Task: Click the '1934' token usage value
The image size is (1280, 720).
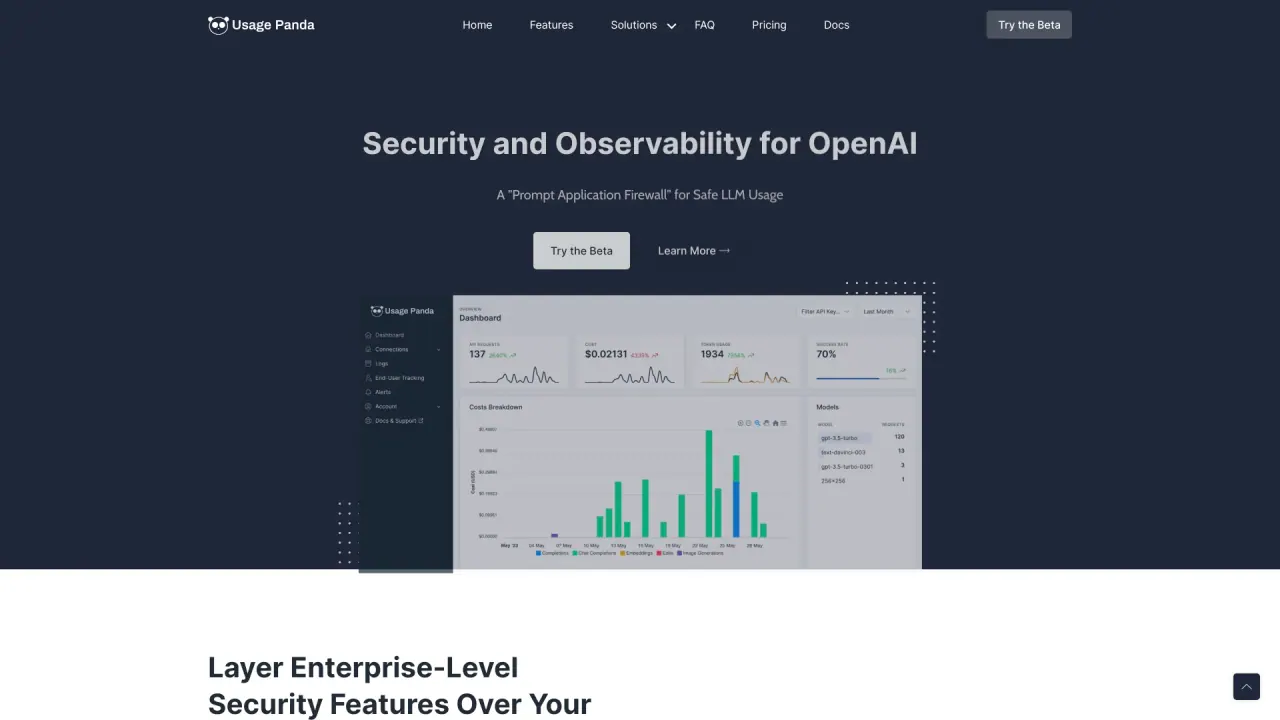Action: (x=712, y=354)
